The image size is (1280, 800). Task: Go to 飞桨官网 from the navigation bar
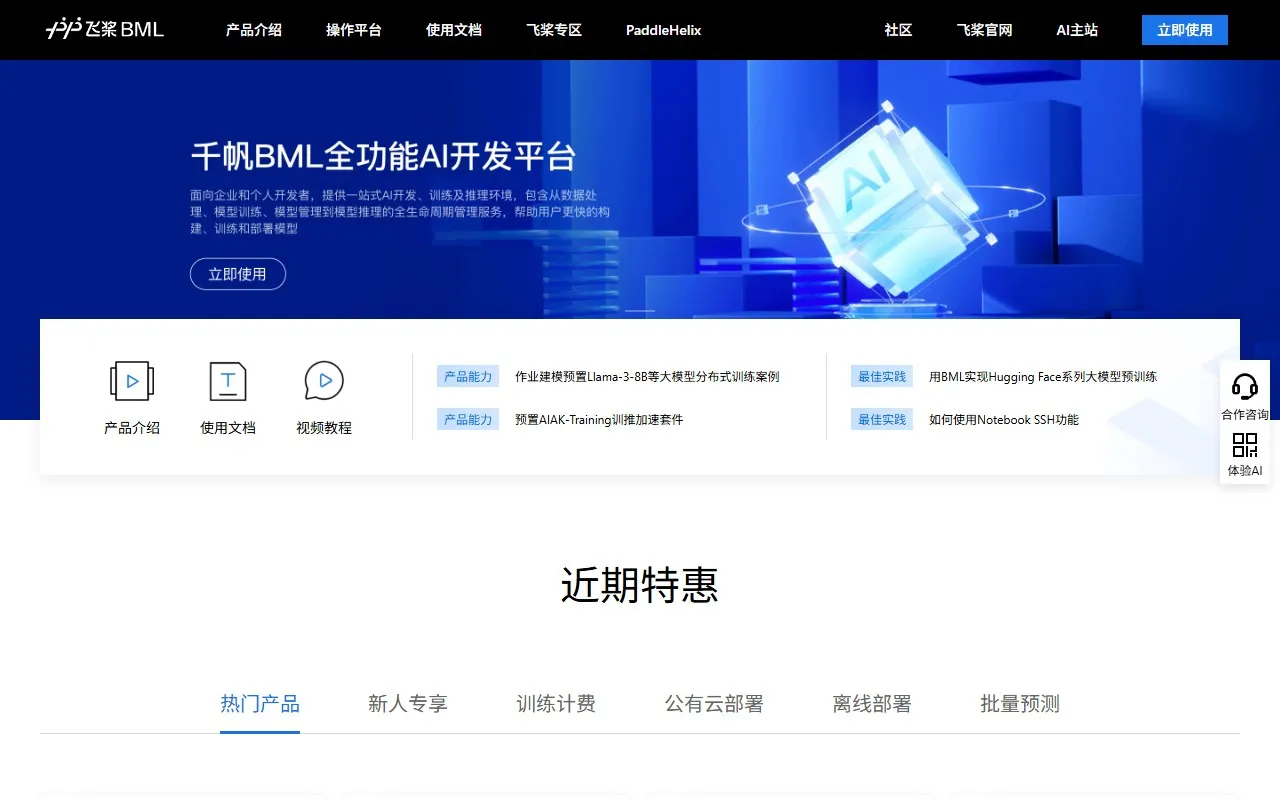pyautogui.click(x=985, y=30)
